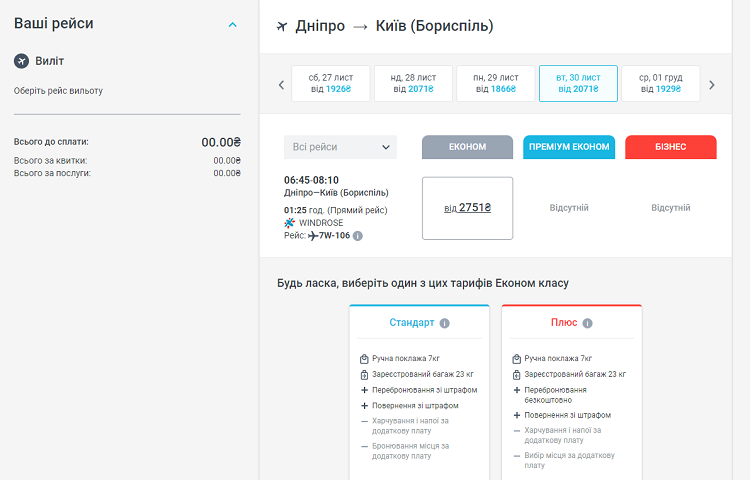Image resolution: width=750 pixels, height=480 pixels.
Task: Click the ПРЕМІУМ ЕКОНОМ class button
Action: click(x=569, y=147)
